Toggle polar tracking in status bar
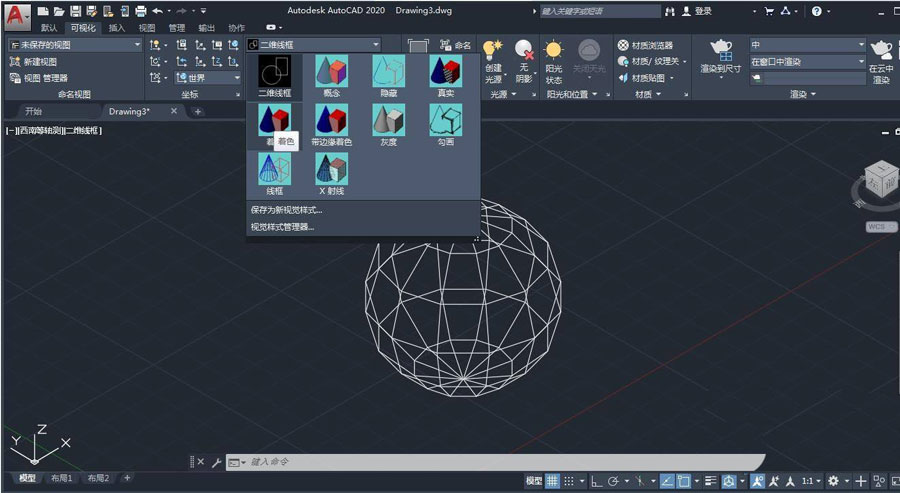Image resolution: width=900 pixels, height=493 pixels. tap(613, 481)
